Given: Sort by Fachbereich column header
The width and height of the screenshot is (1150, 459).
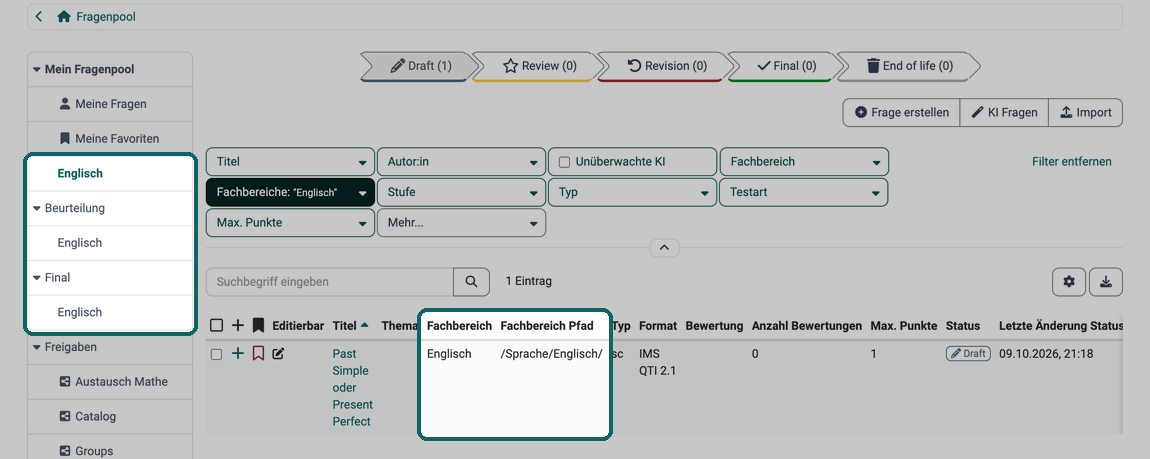Looking at the screenshot, I should coord(459,326).
